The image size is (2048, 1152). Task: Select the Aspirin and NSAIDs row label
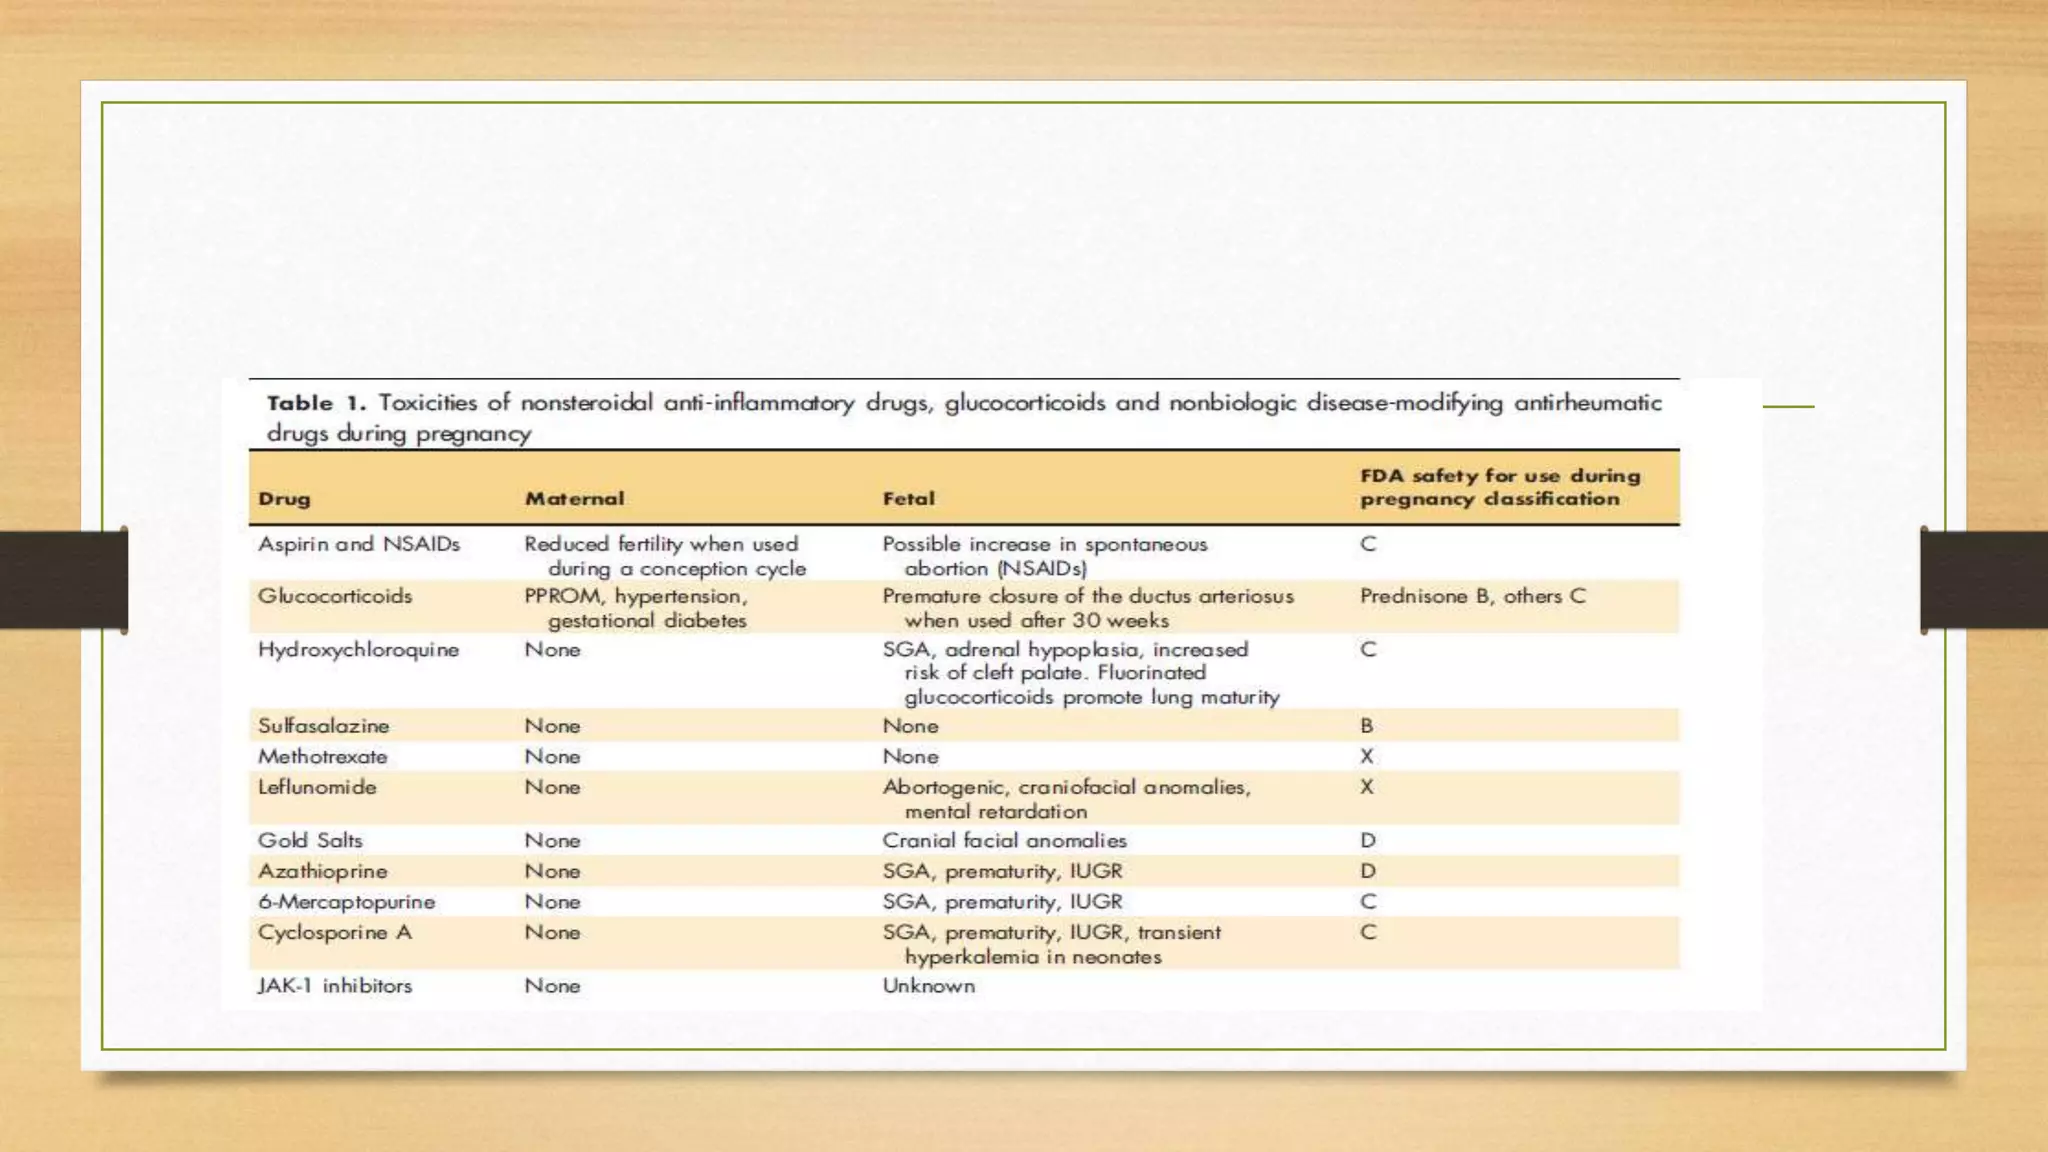[359, 544]
